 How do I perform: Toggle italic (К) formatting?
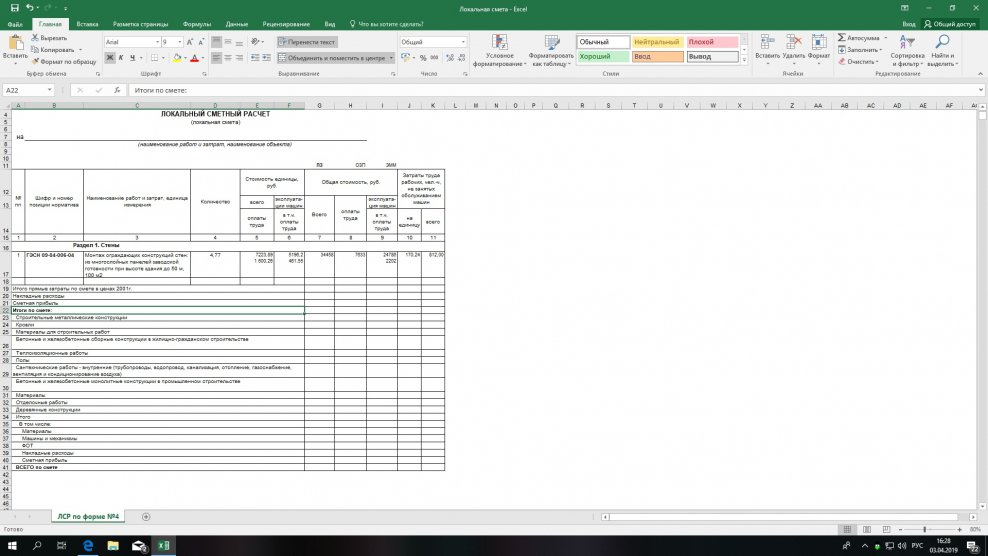pos(120,58)
